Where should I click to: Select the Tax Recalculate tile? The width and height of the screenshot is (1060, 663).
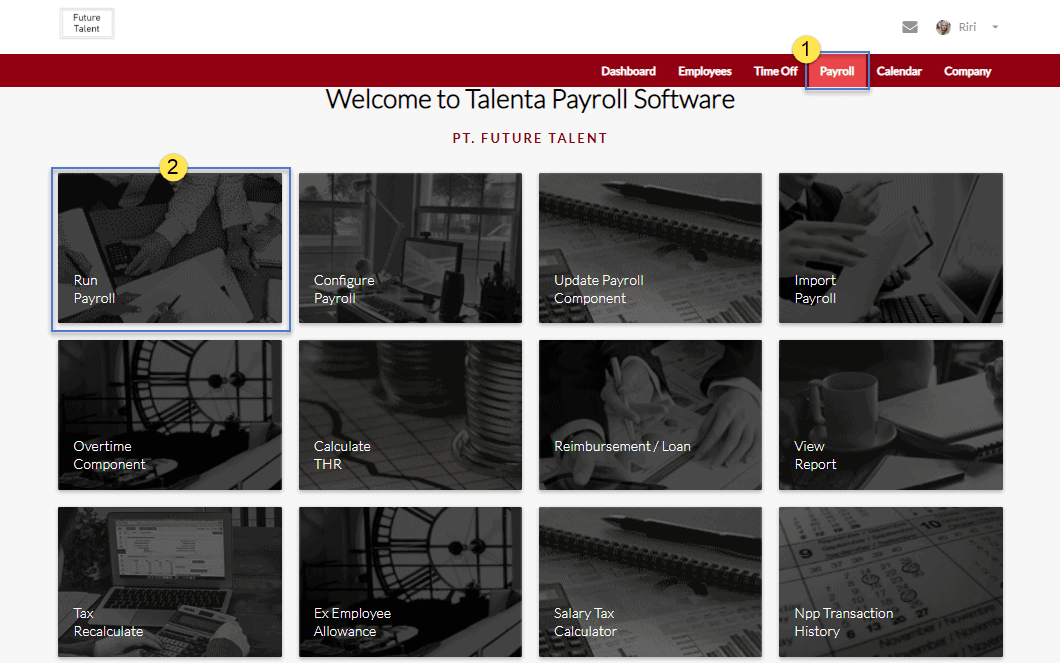[170, 582]
